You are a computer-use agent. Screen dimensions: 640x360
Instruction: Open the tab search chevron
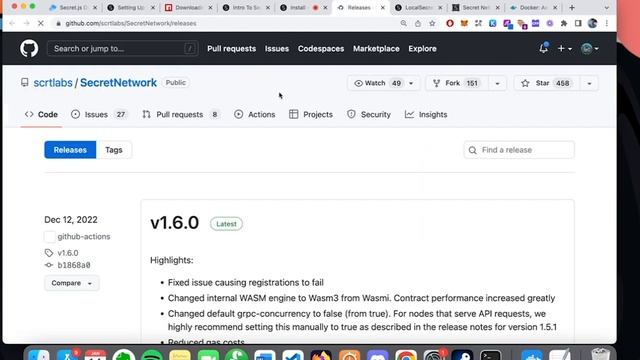(x=607, y=8)
